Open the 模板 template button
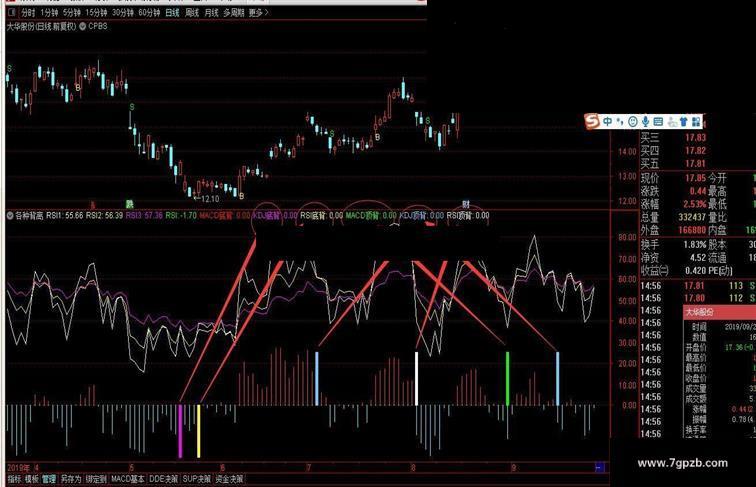The image size is (756, 487). [x=31, y=479]
